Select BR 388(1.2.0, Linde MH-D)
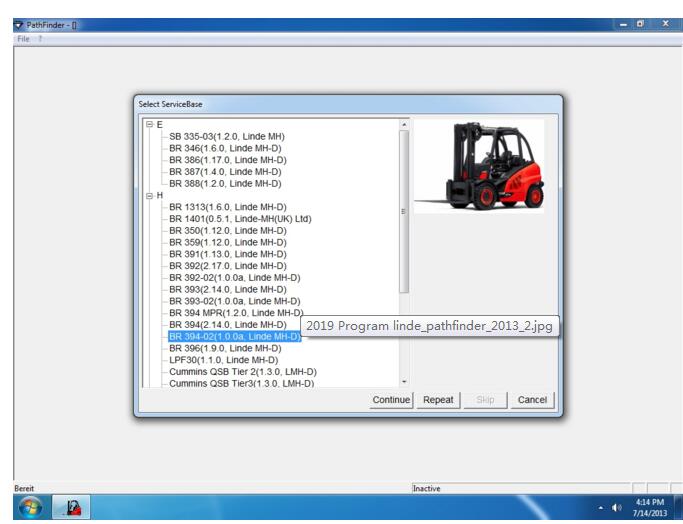This screenshot has width=683, height=524. point(225,183)
